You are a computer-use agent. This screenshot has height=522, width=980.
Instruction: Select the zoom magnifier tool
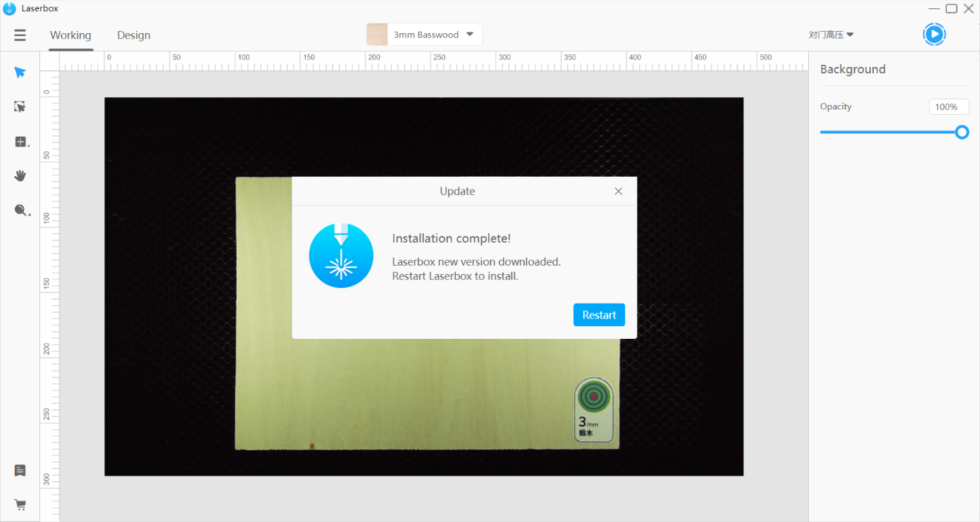click(x=21, y=210)
